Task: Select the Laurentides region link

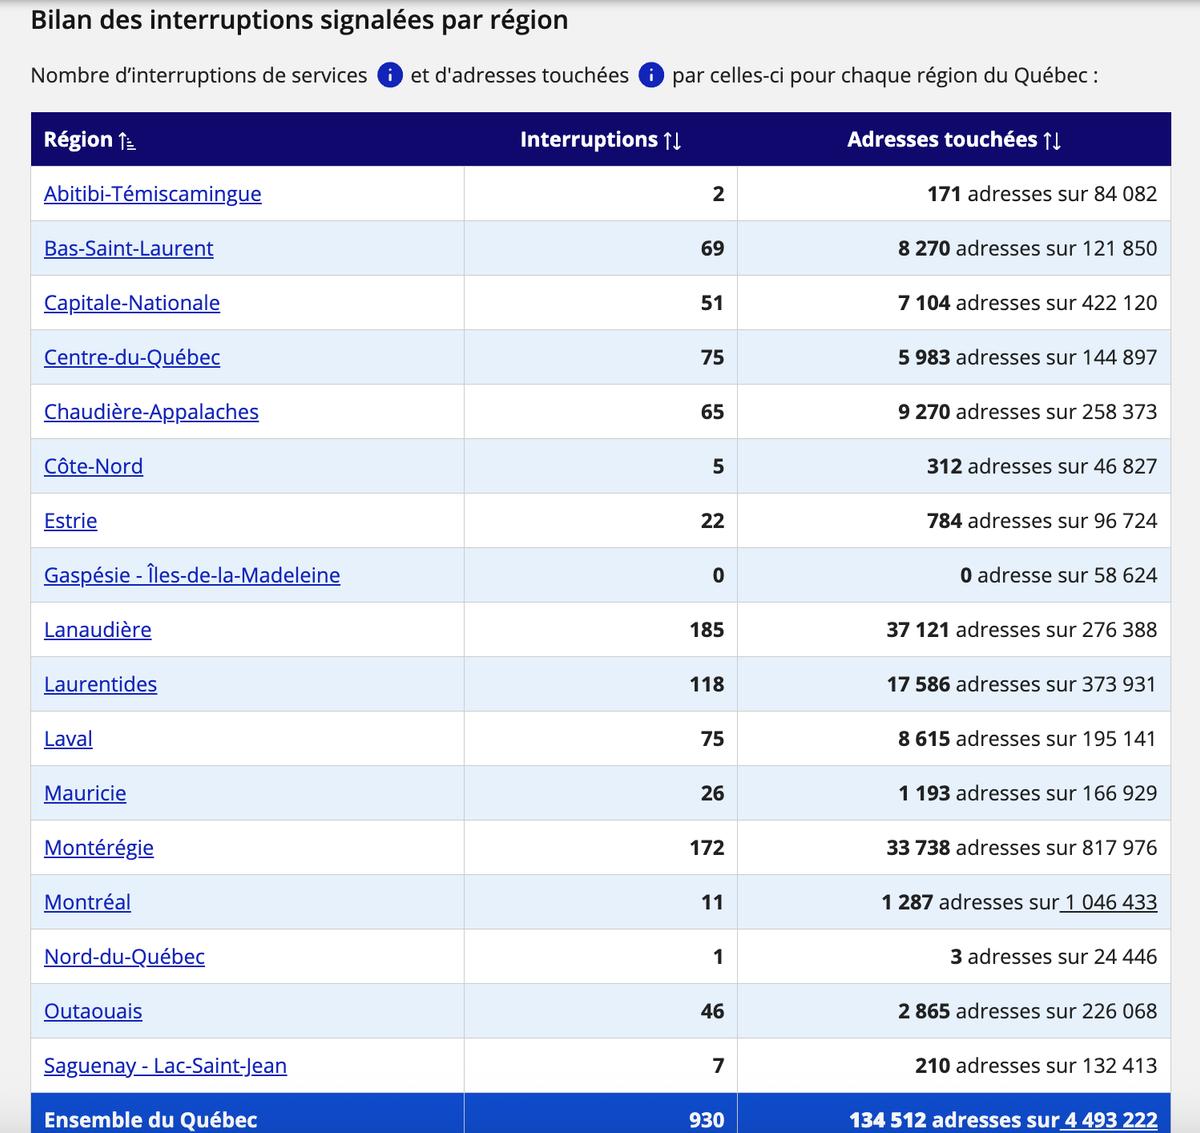Action: point(100,685)
